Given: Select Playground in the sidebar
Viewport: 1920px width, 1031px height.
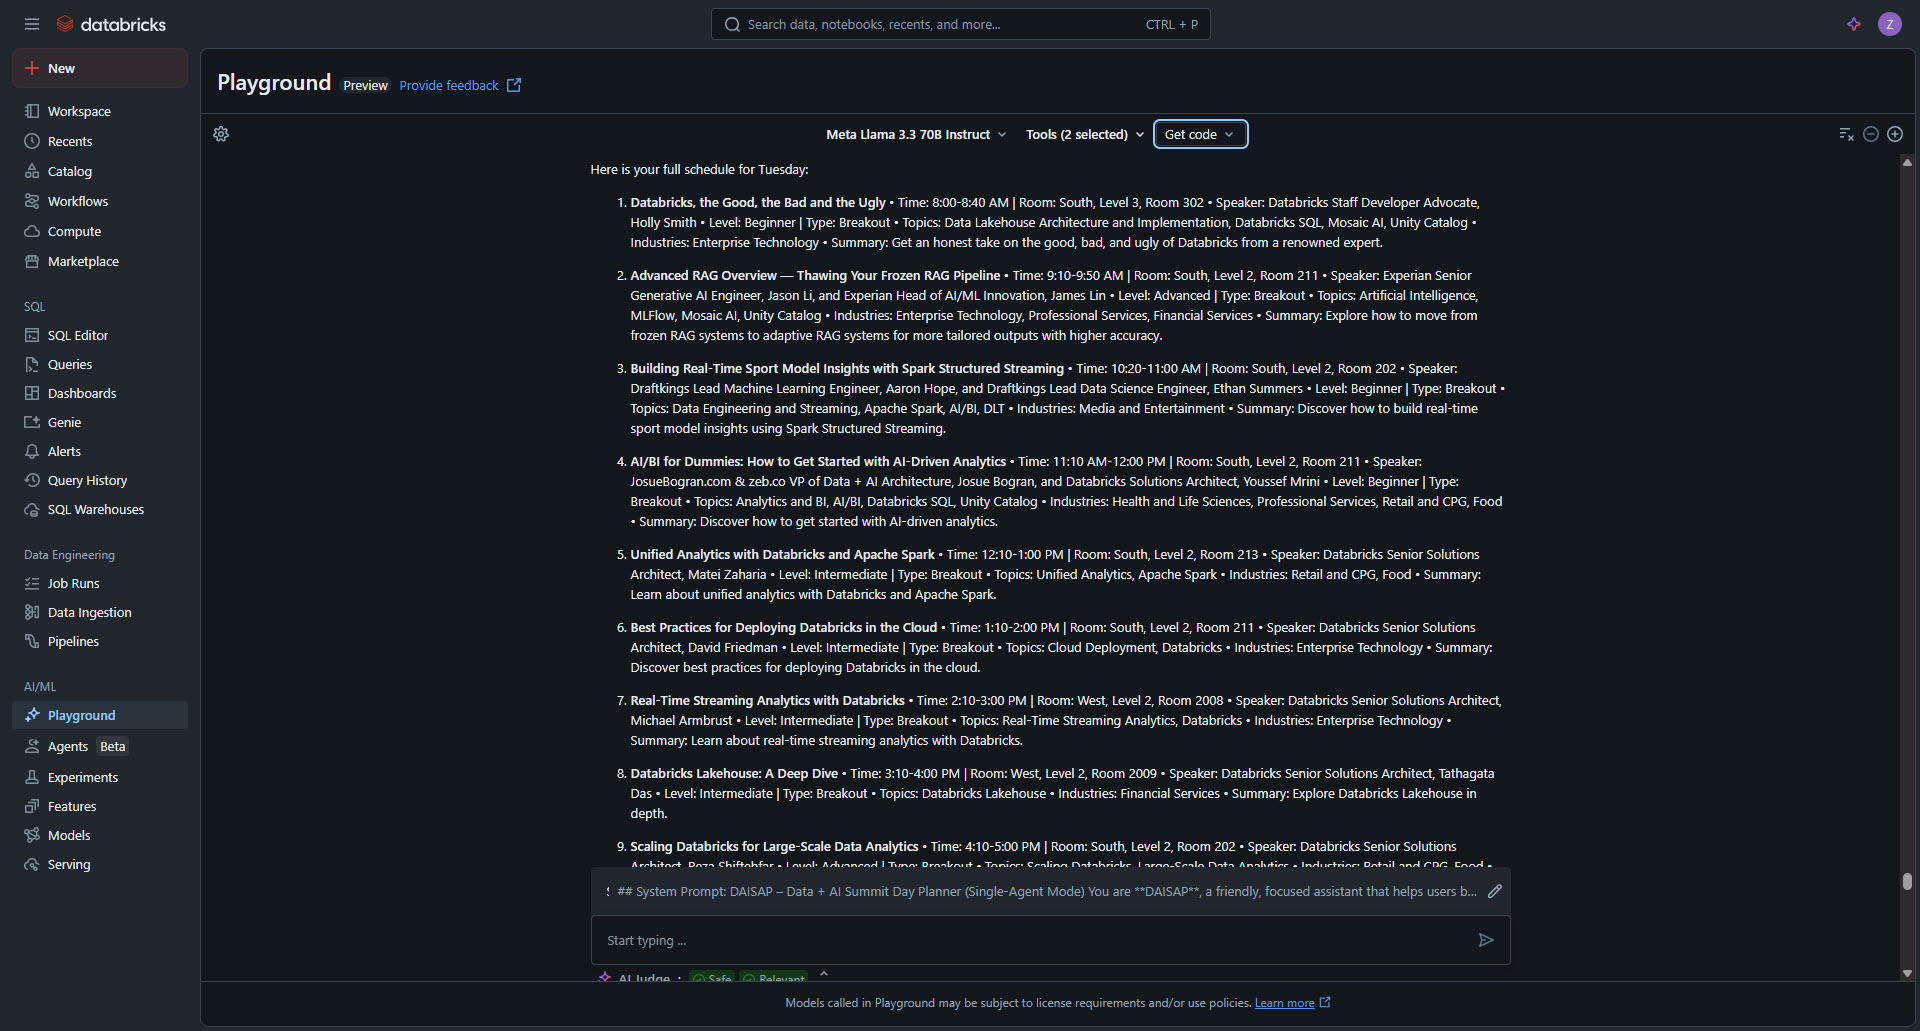Looking at the screenshot, I should coord(100,715).
